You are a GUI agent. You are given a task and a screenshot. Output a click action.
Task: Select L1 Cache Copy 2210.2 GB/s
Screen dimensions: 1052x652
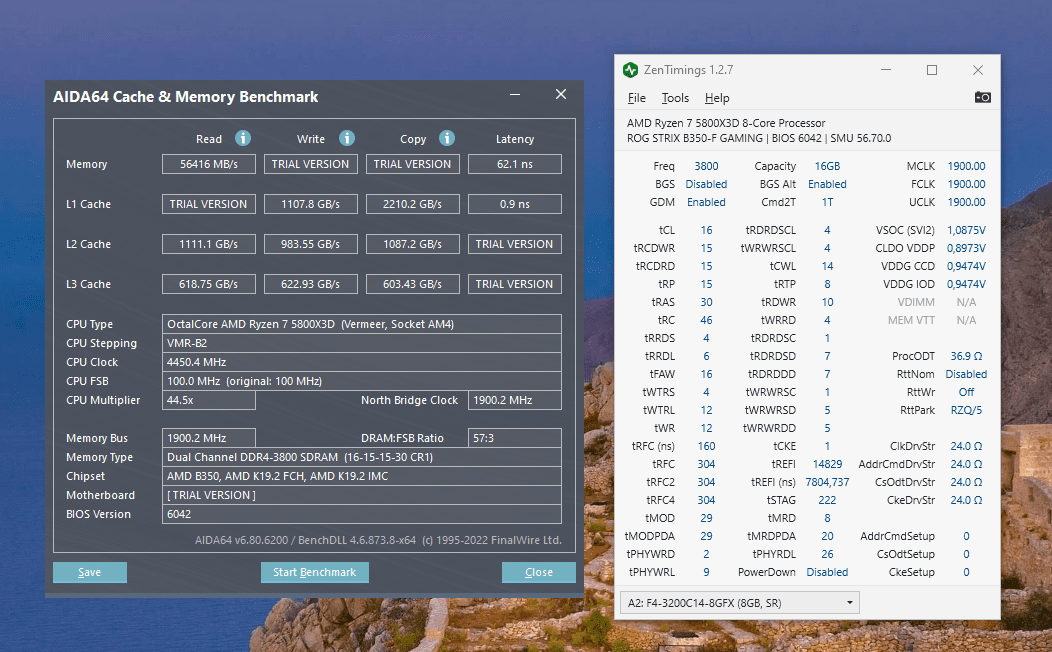pos(413,204)
